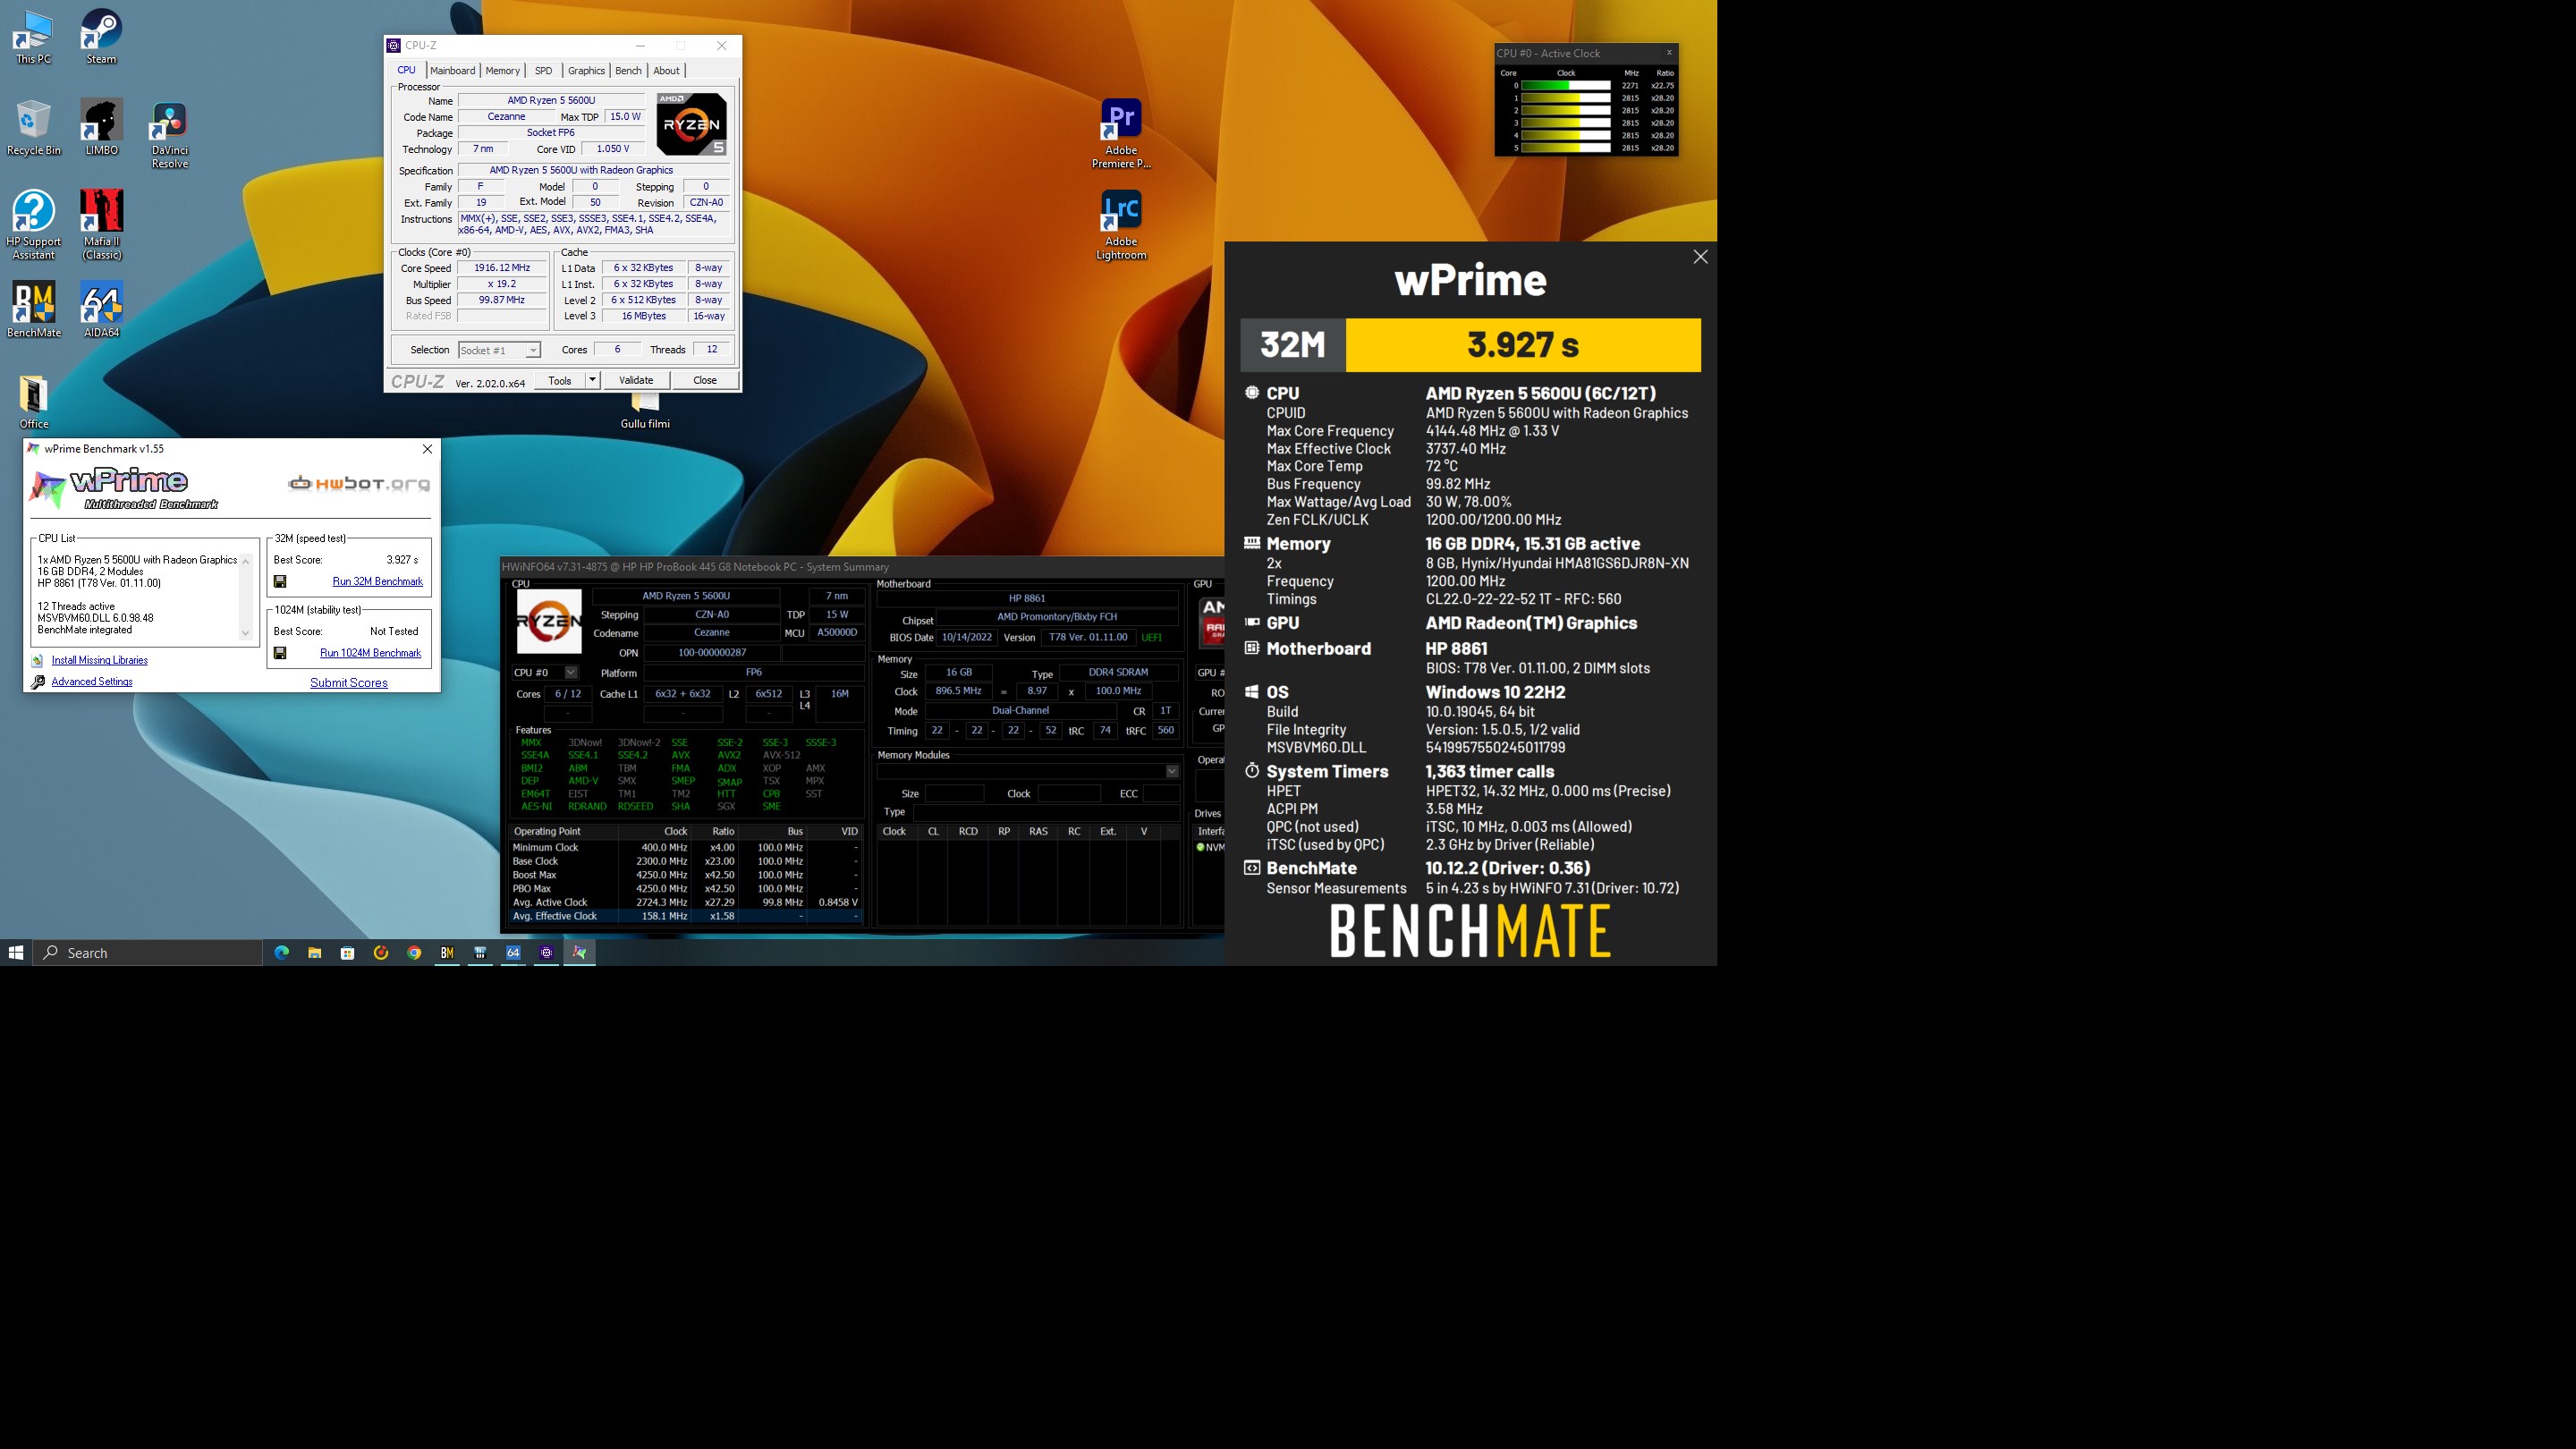This screenshot has height=1449, width=2576.
Task: Select the Gullu filmi desktop file
Action: (x=645, y=412)
